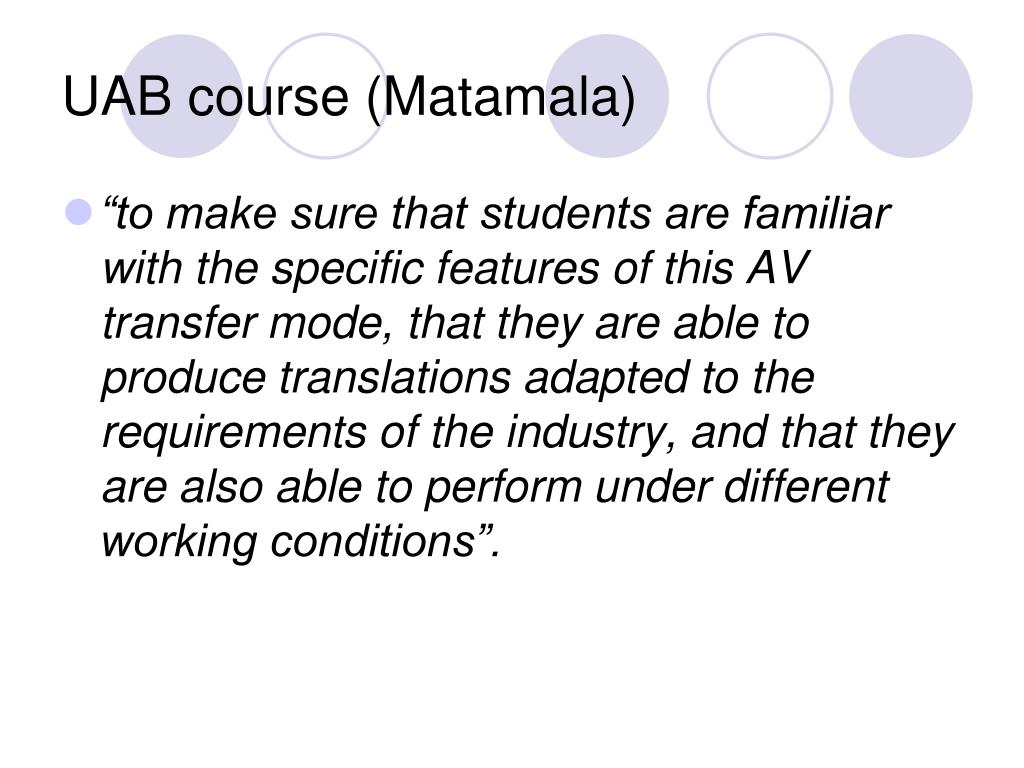Select the outlined circle behind the word "course"

(325, 96)
